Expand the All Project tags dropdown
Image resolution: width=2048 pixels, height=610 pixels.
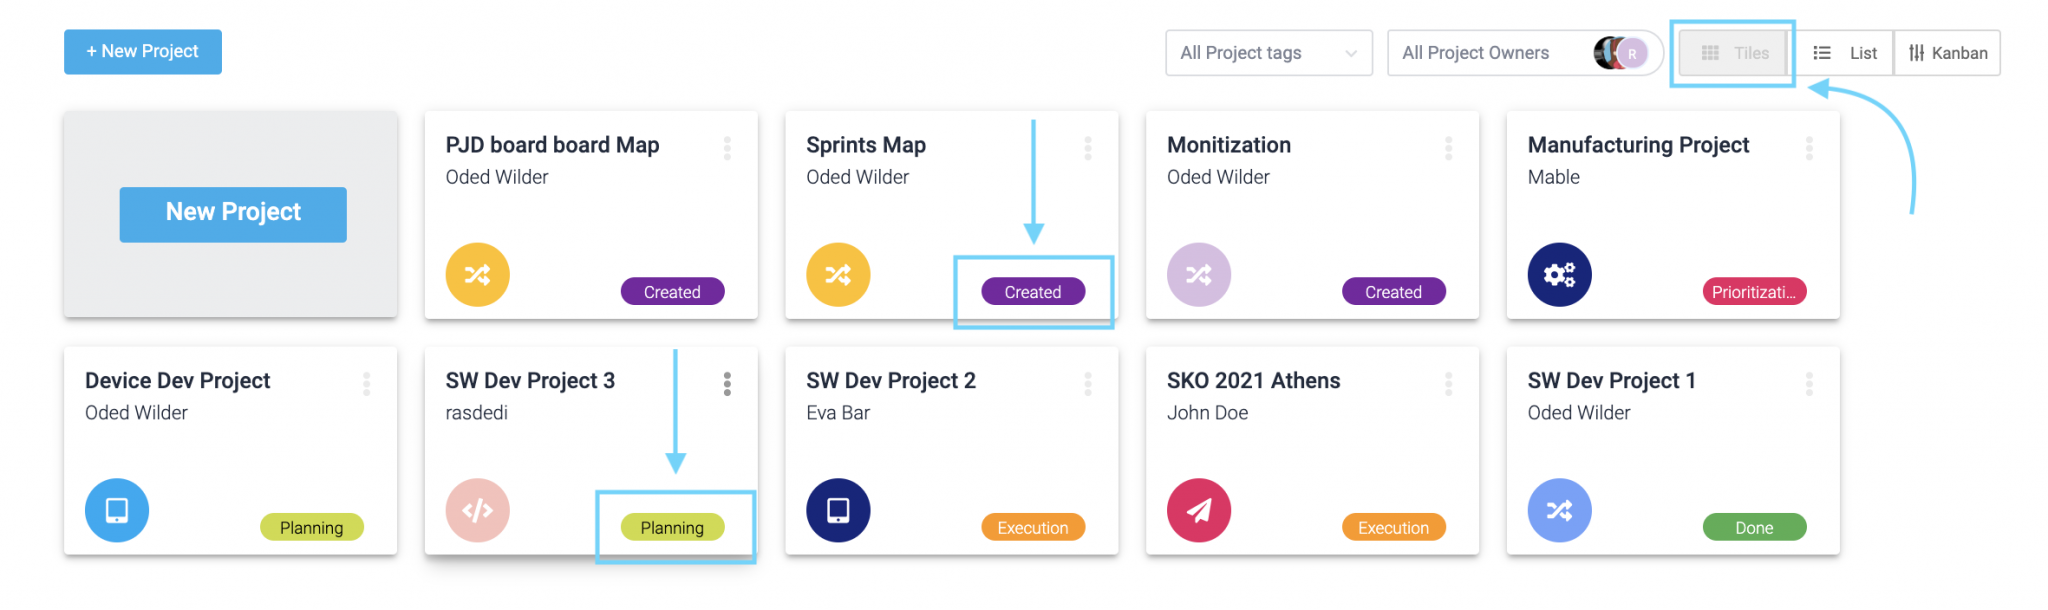[1269, 53]
